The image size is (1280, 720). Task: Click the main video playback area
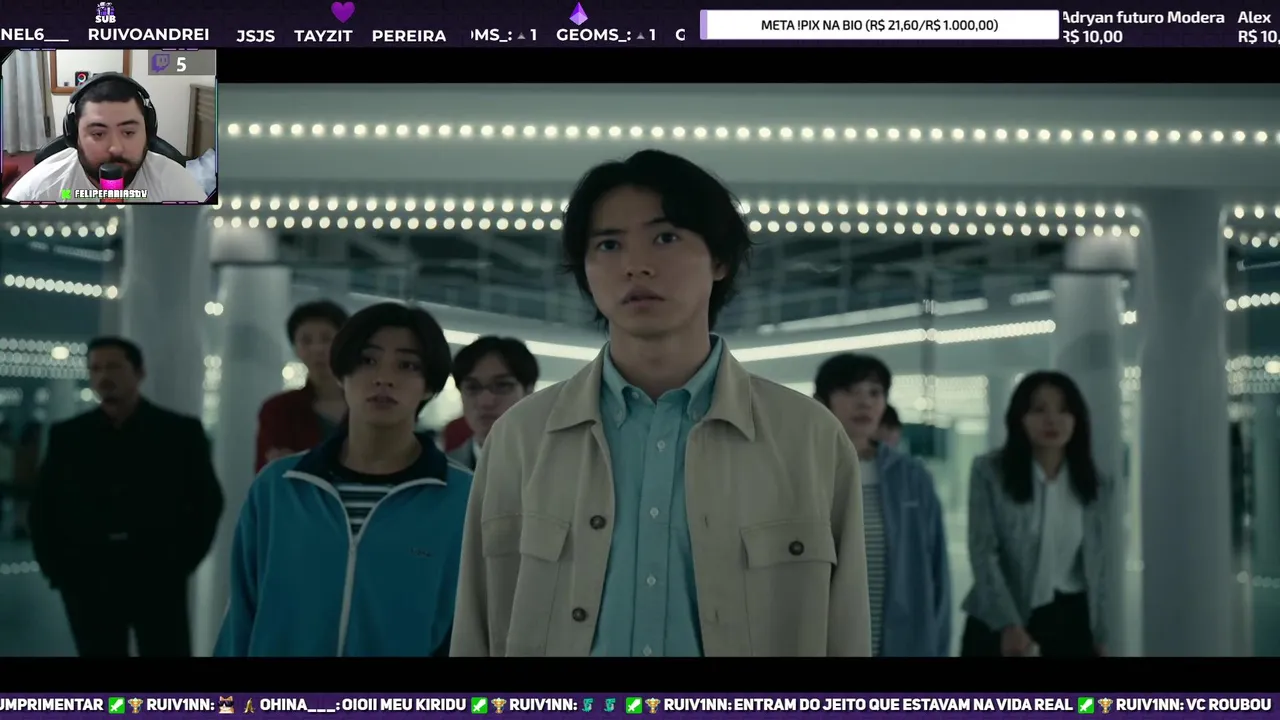pos(640,370)
